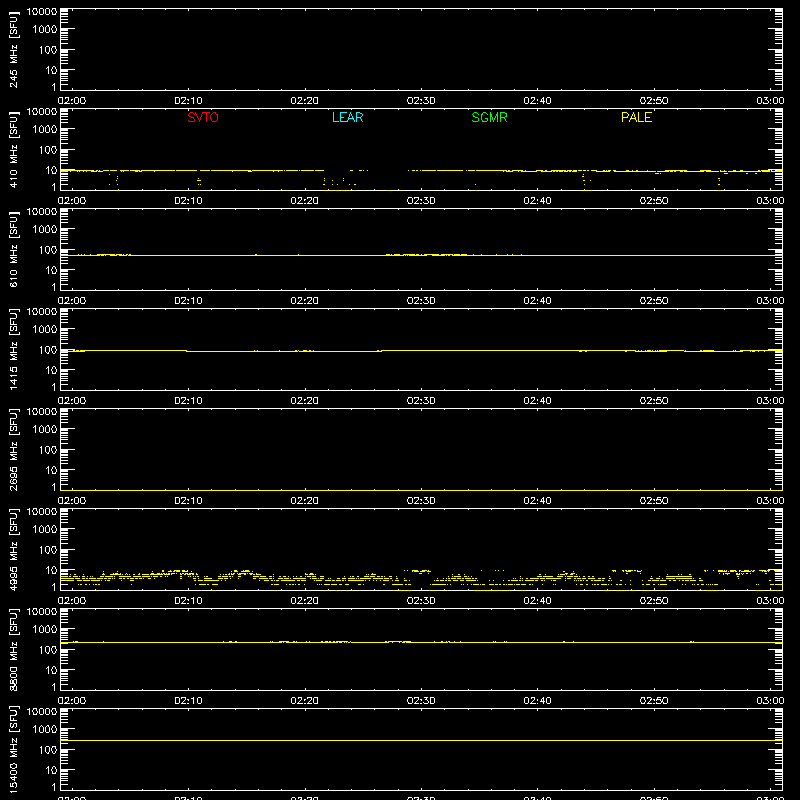Click the green SGMR station label
Image resolution: width=800 pixels, height=800 pixels.
pos(489,117)
